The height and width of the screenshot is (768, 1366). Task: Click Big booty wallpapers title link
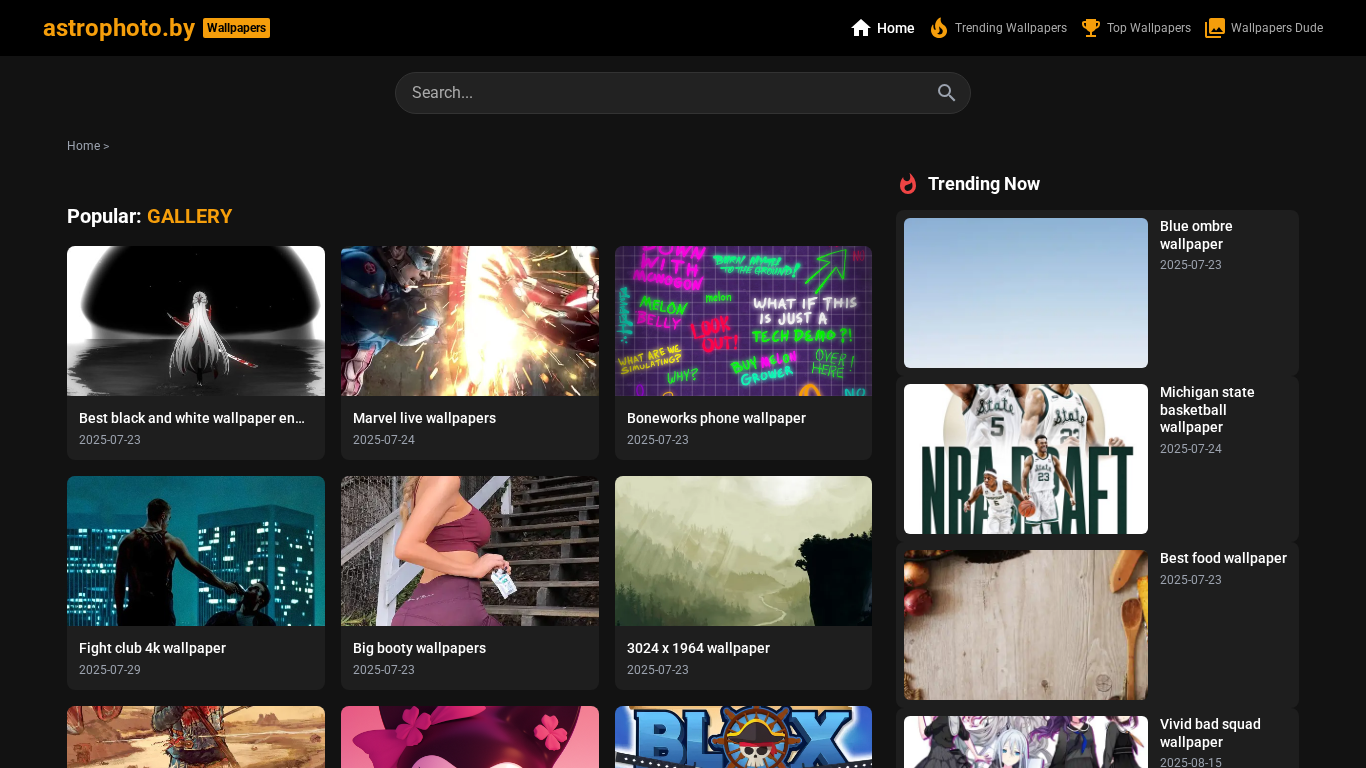pos(419,648)
